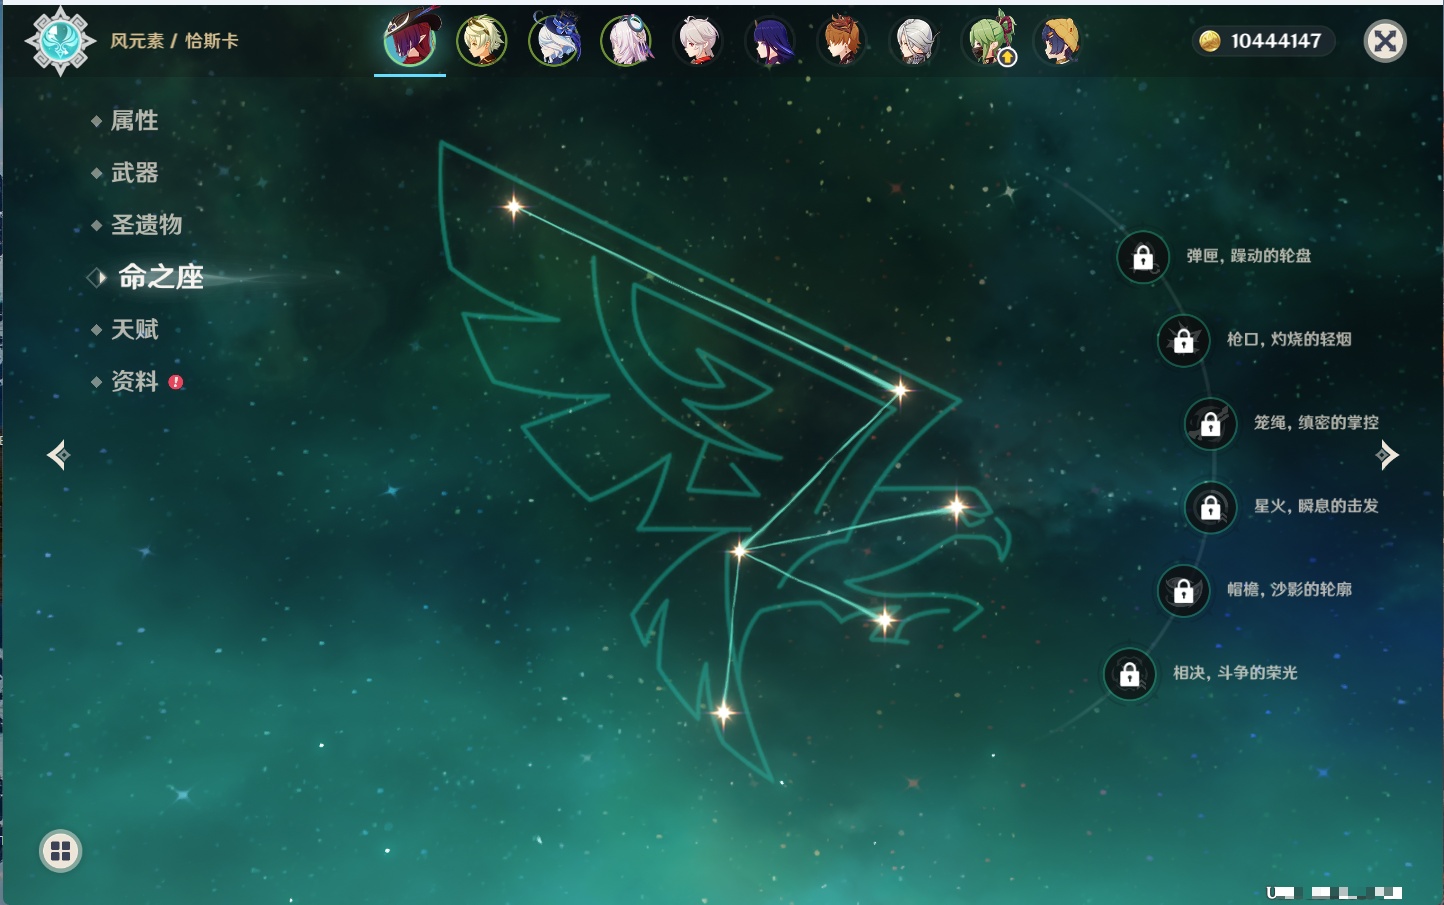Select Chasca's red-hat avatar
Image resolution: width=1444 pixels, height=905 pixels.
tap(410, 40)
